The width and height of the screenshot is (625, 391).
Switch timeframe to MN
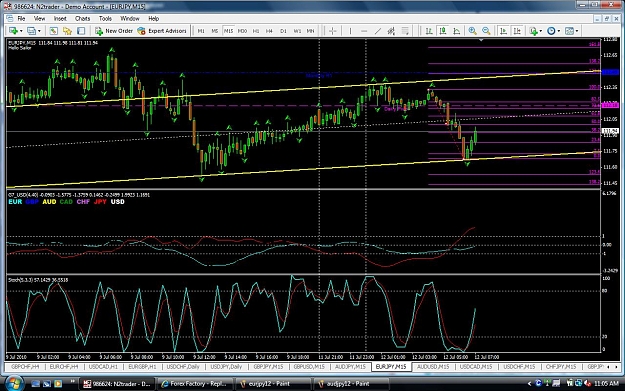tap(310, 31)
